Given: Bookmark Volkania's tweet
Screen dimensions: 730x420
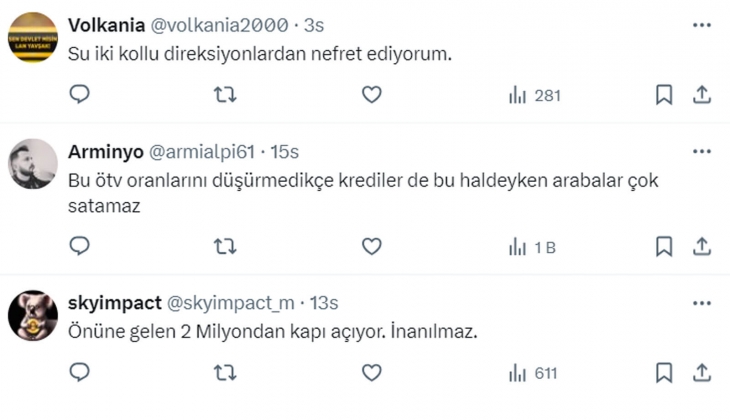Looking at the screenshot, I should tap(663, 95).
